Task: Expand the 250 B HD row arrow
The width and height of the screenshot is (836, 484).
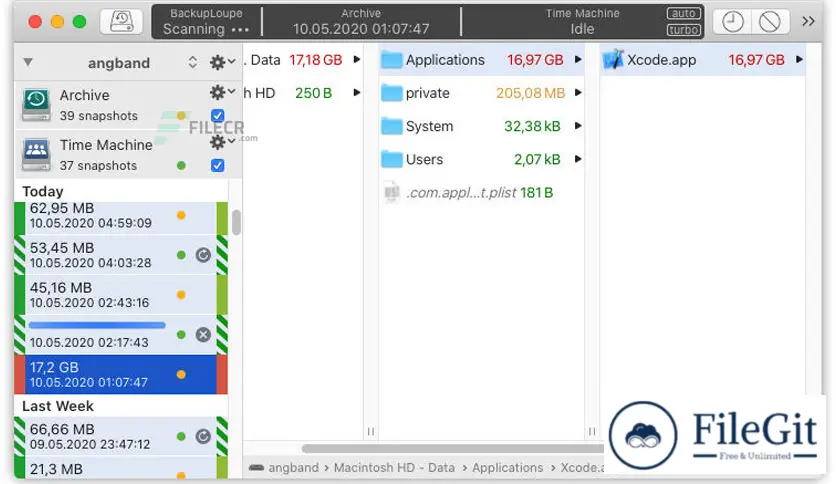Action: [357, 93]
